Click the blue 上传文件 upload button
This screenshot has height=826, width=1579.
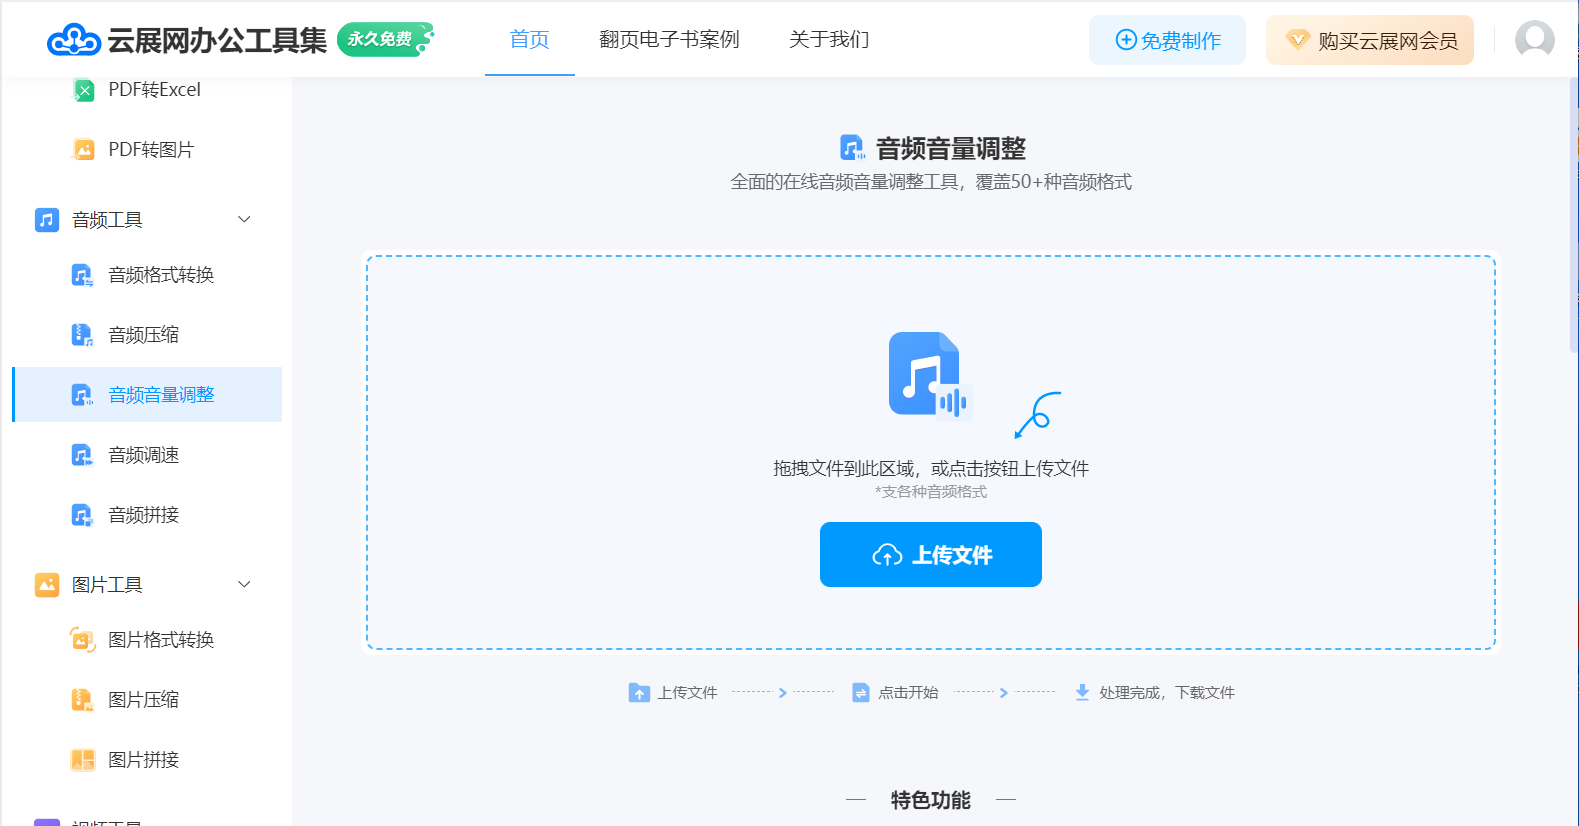pyautogui.click(x=931, y=554)
